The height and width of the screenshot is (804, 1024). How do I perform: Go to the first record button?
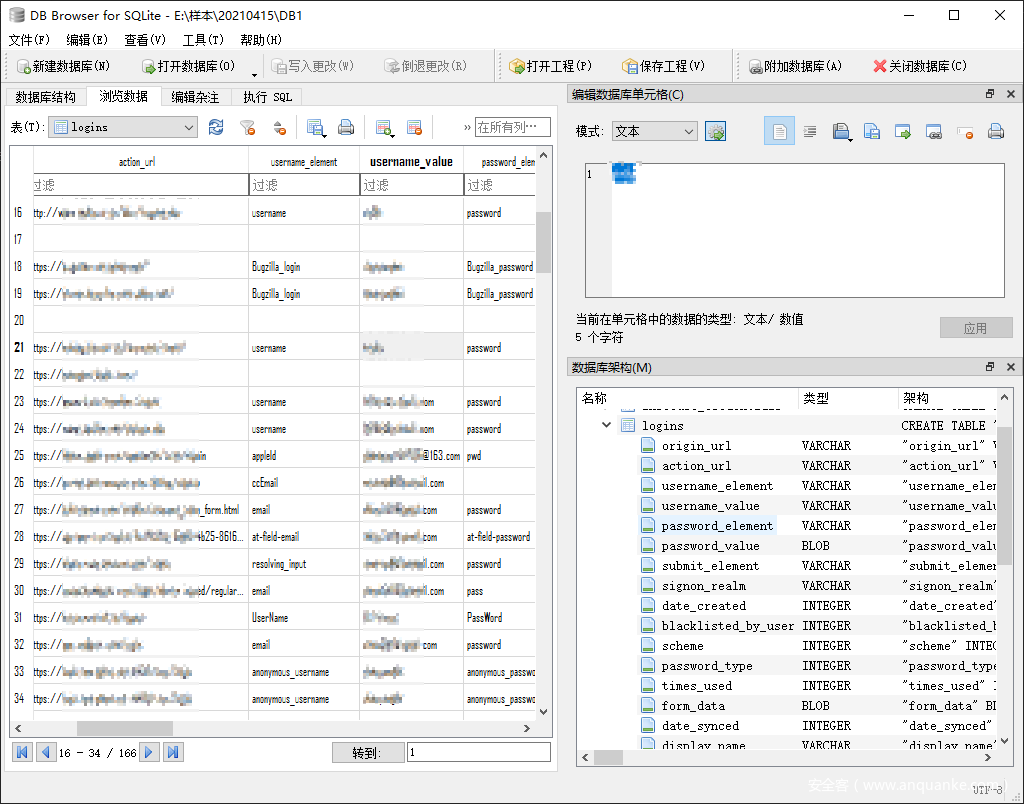click(x=22, y=752)
